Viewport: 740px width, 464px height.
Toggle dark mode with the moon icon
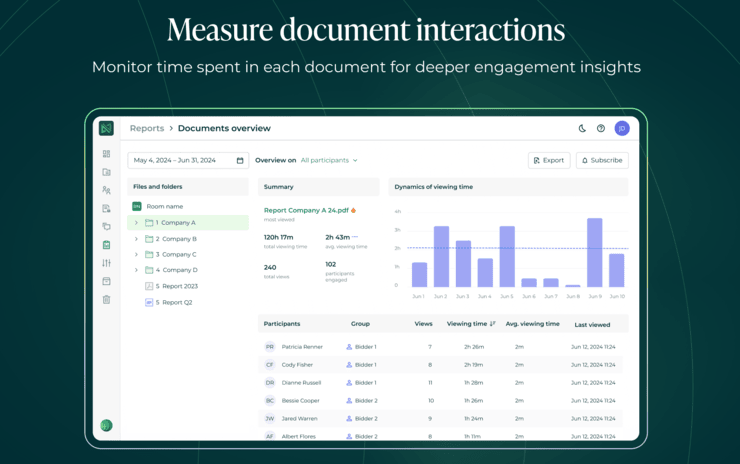(x=583, y=128)
